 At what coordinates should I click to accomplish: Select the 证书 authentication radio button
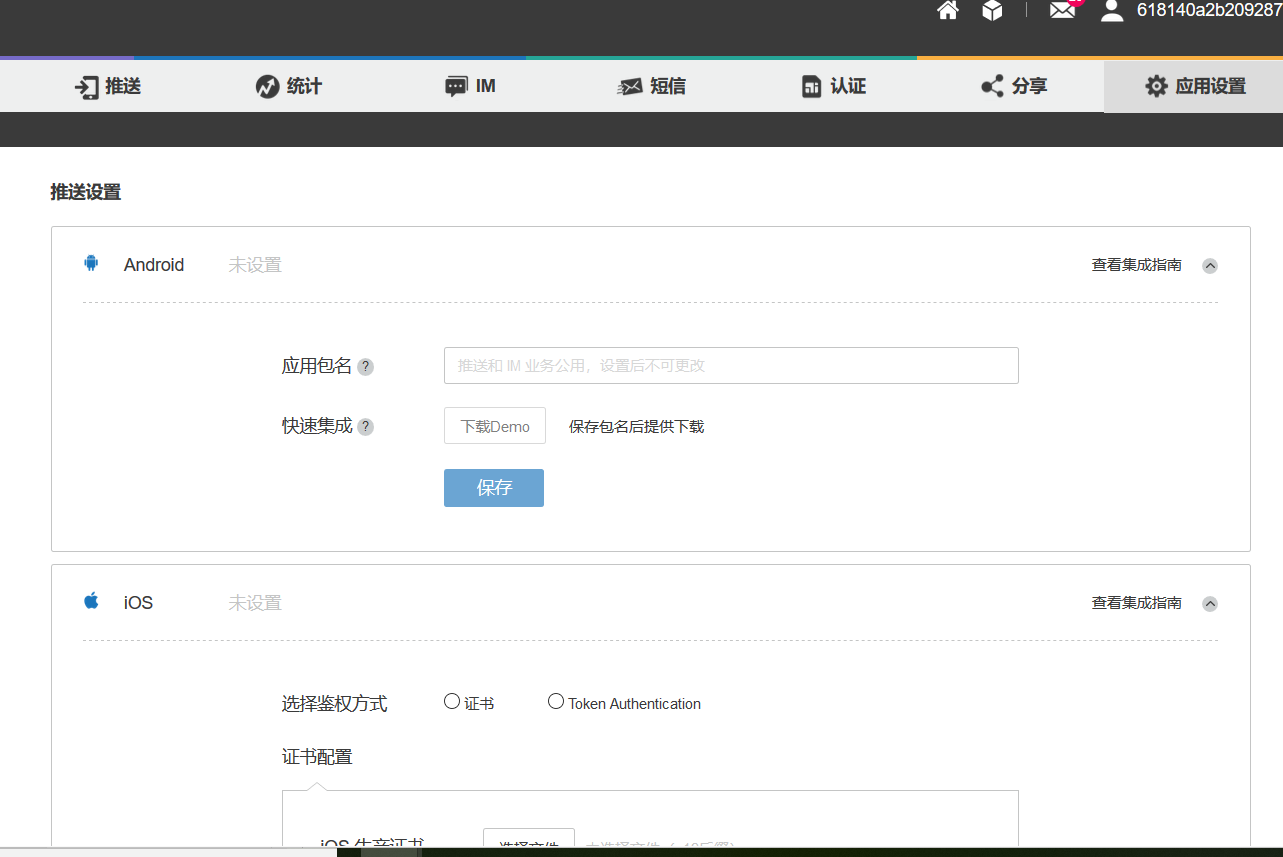point(452,701)
